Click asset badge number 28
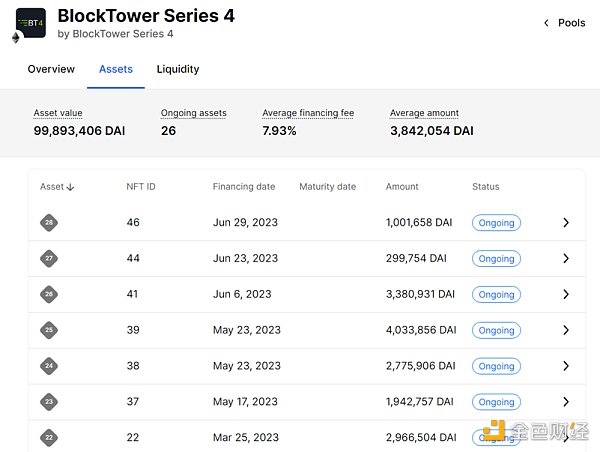The image size is (600, 452). [x=49, y=222]
